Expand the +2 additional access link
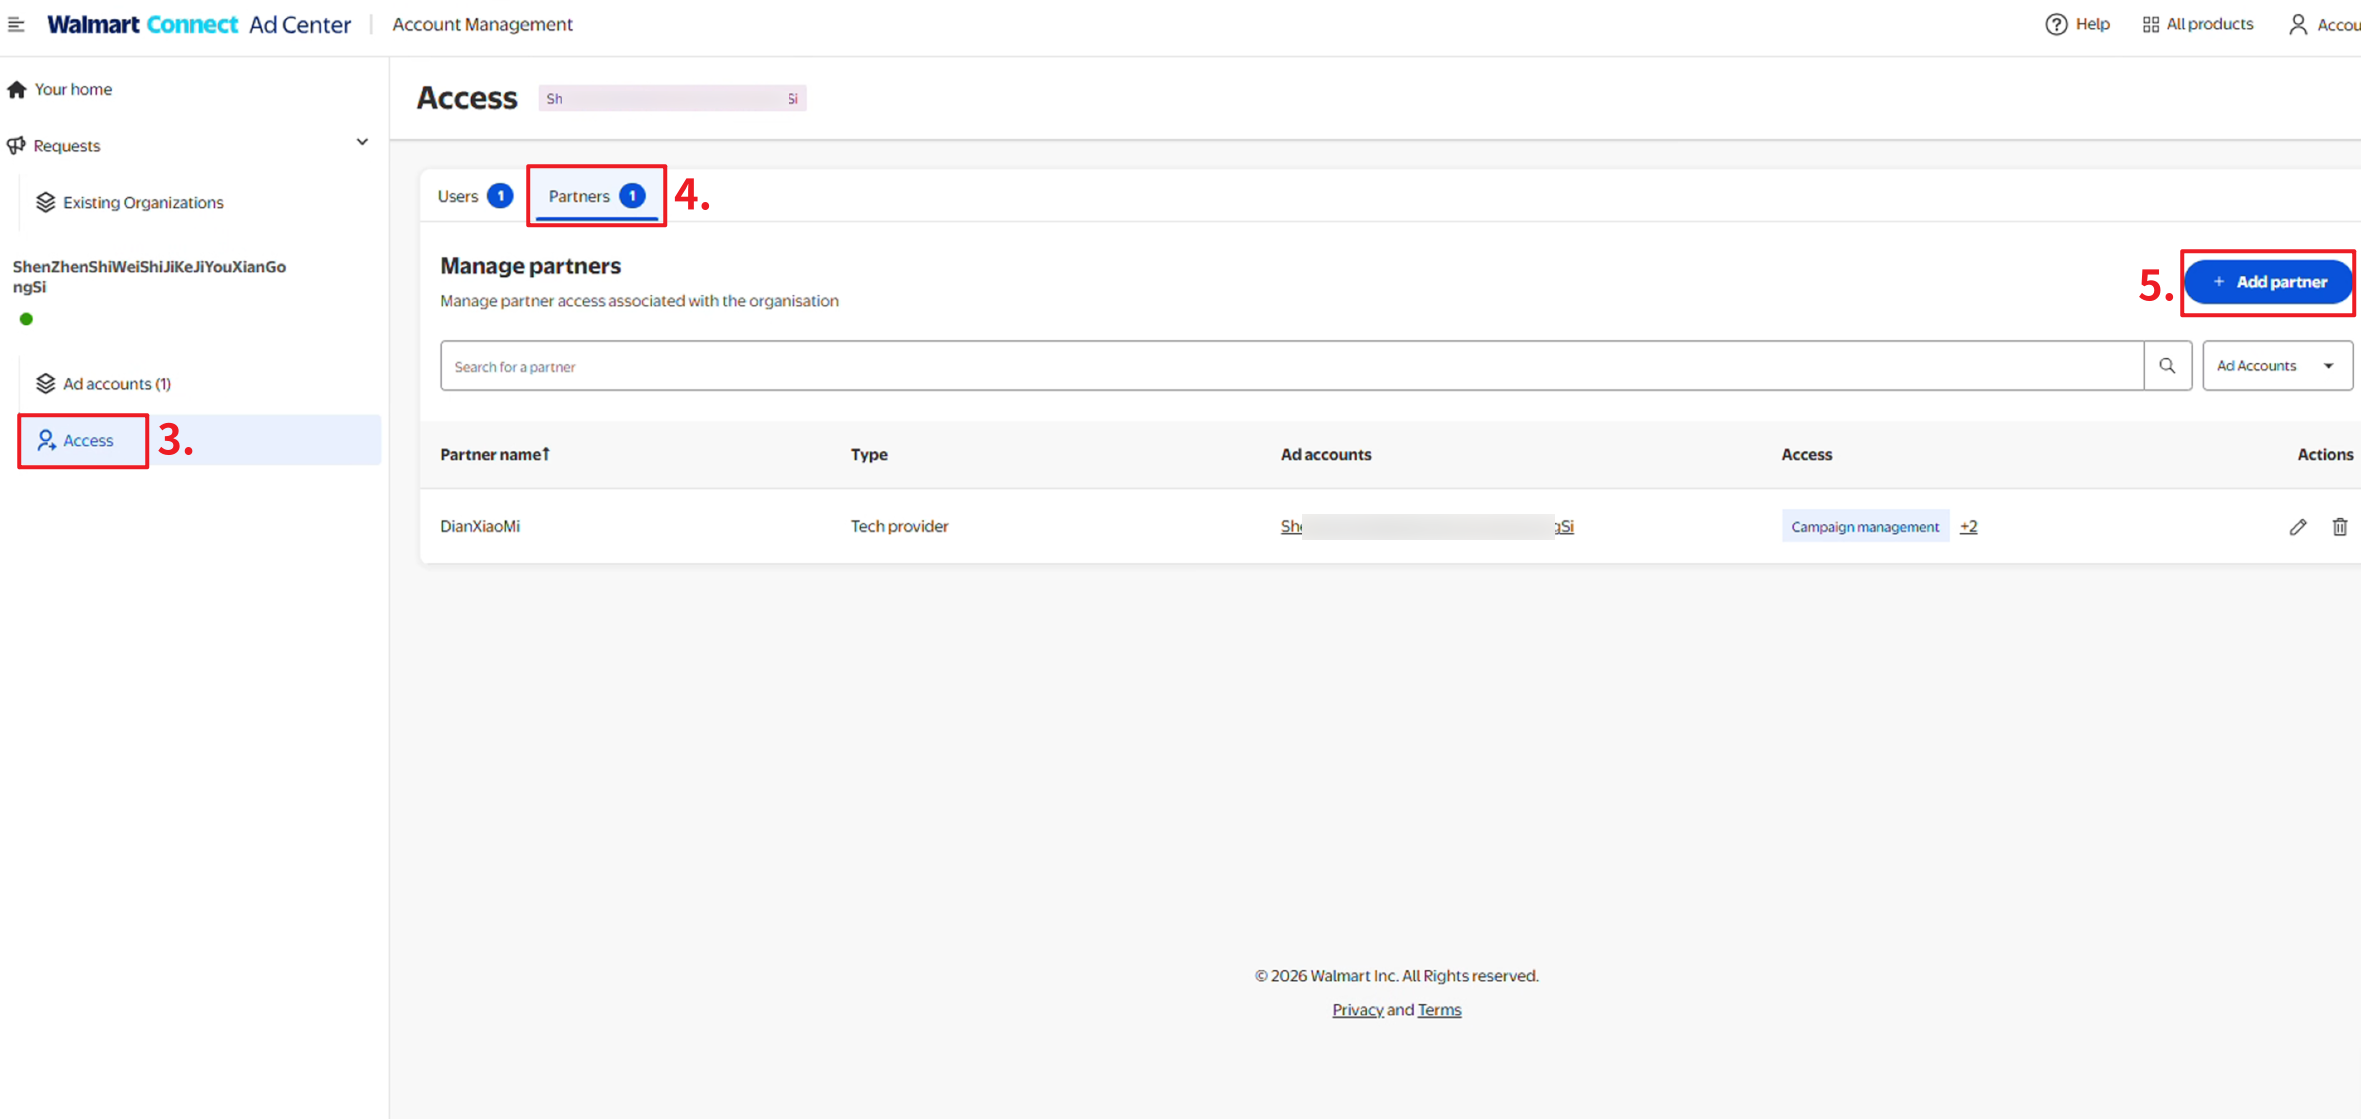 1968,527
